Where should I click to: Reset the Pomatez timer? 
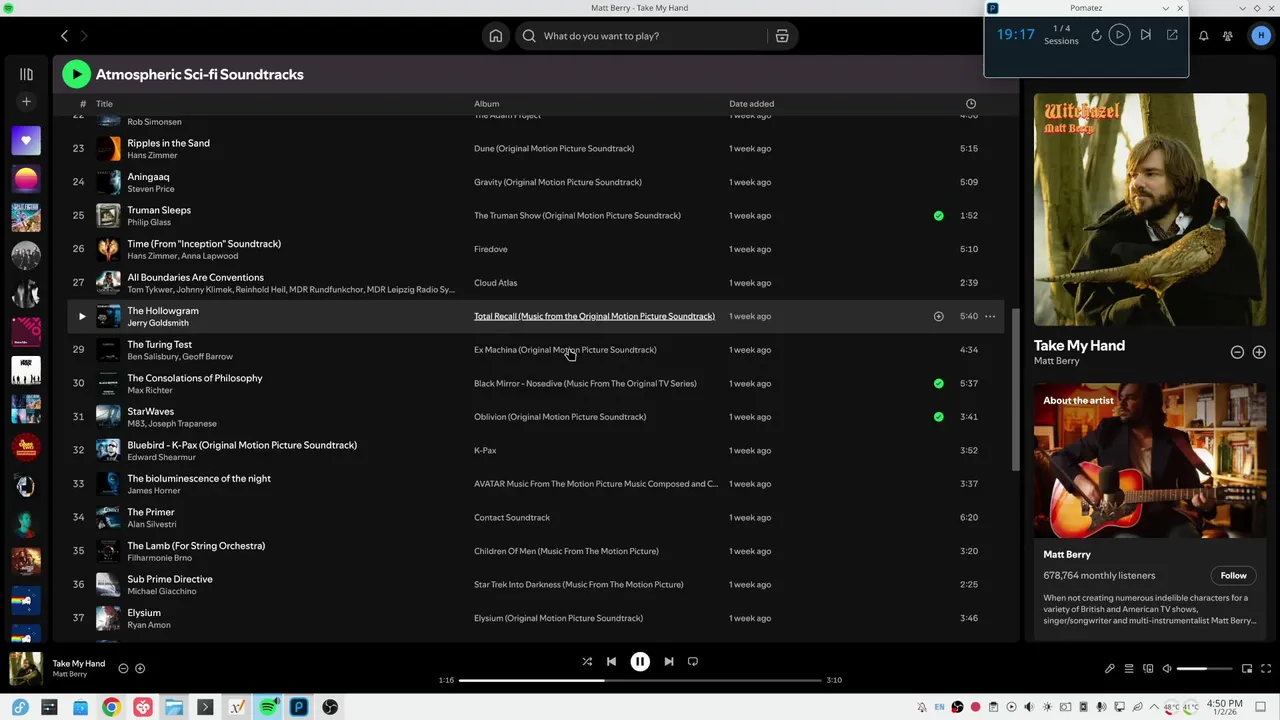[1096, 35]
